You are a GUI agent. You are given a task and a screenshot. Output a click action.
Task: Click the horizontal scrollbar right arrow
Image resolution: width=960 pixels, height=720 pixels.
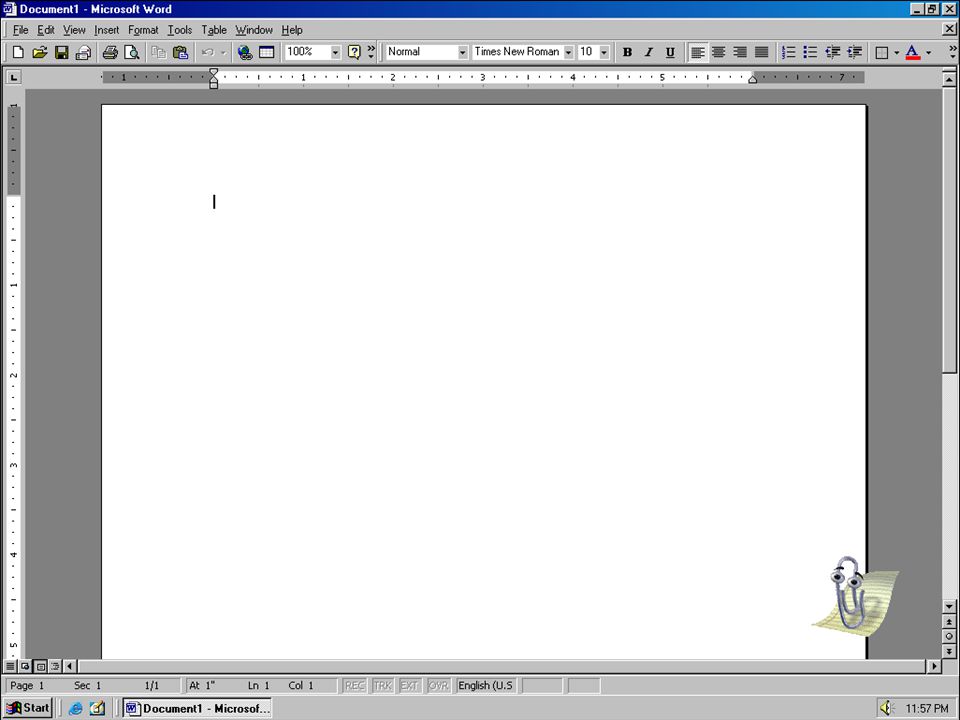click(934, 666)
